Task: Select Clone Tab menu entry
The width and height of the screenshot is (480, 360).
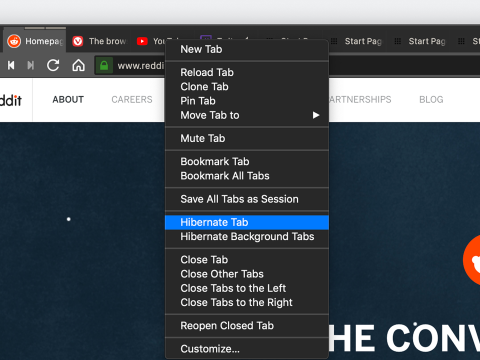Action: click(x=247, y=87)
